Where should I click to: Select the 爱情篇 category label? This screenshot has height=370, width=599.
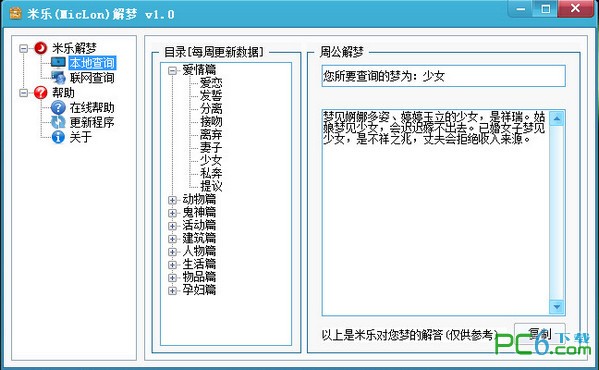point(199,70)
